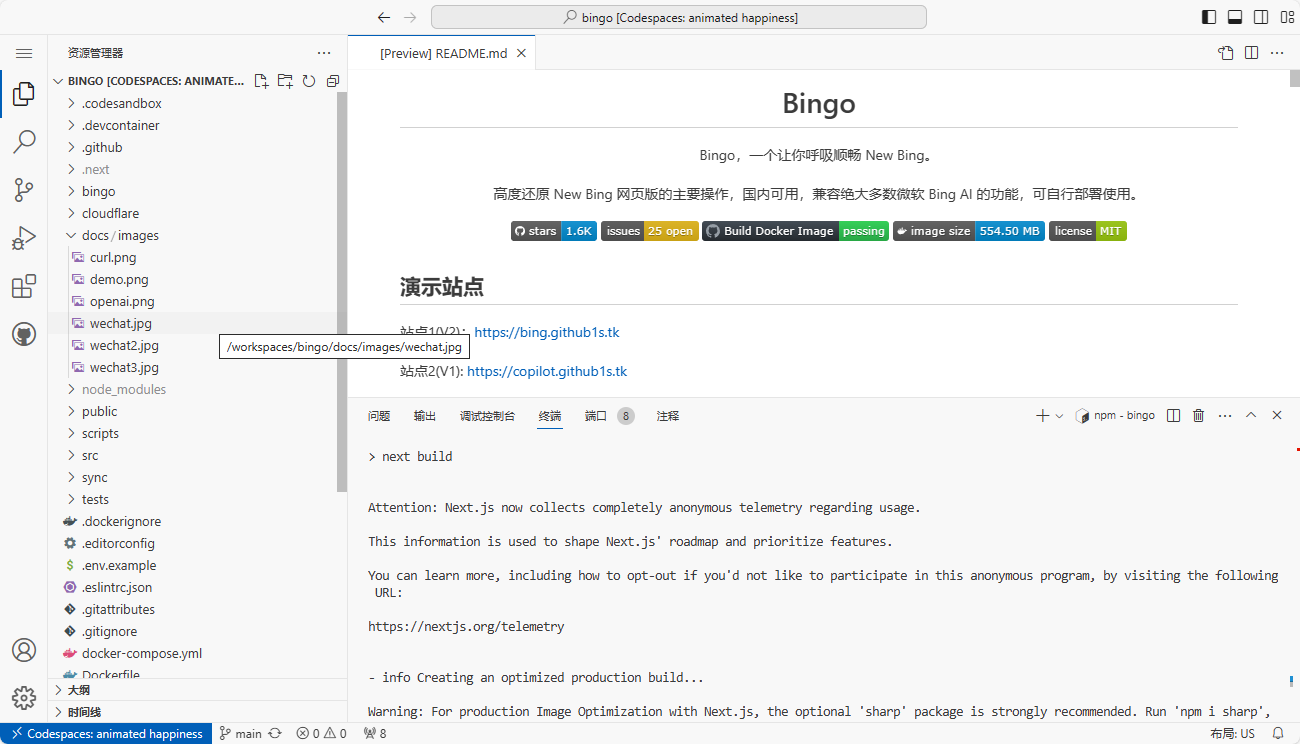This screenshot has height=744, width=1300.
Task: Open the hamburger application menu
Action: 24,53
